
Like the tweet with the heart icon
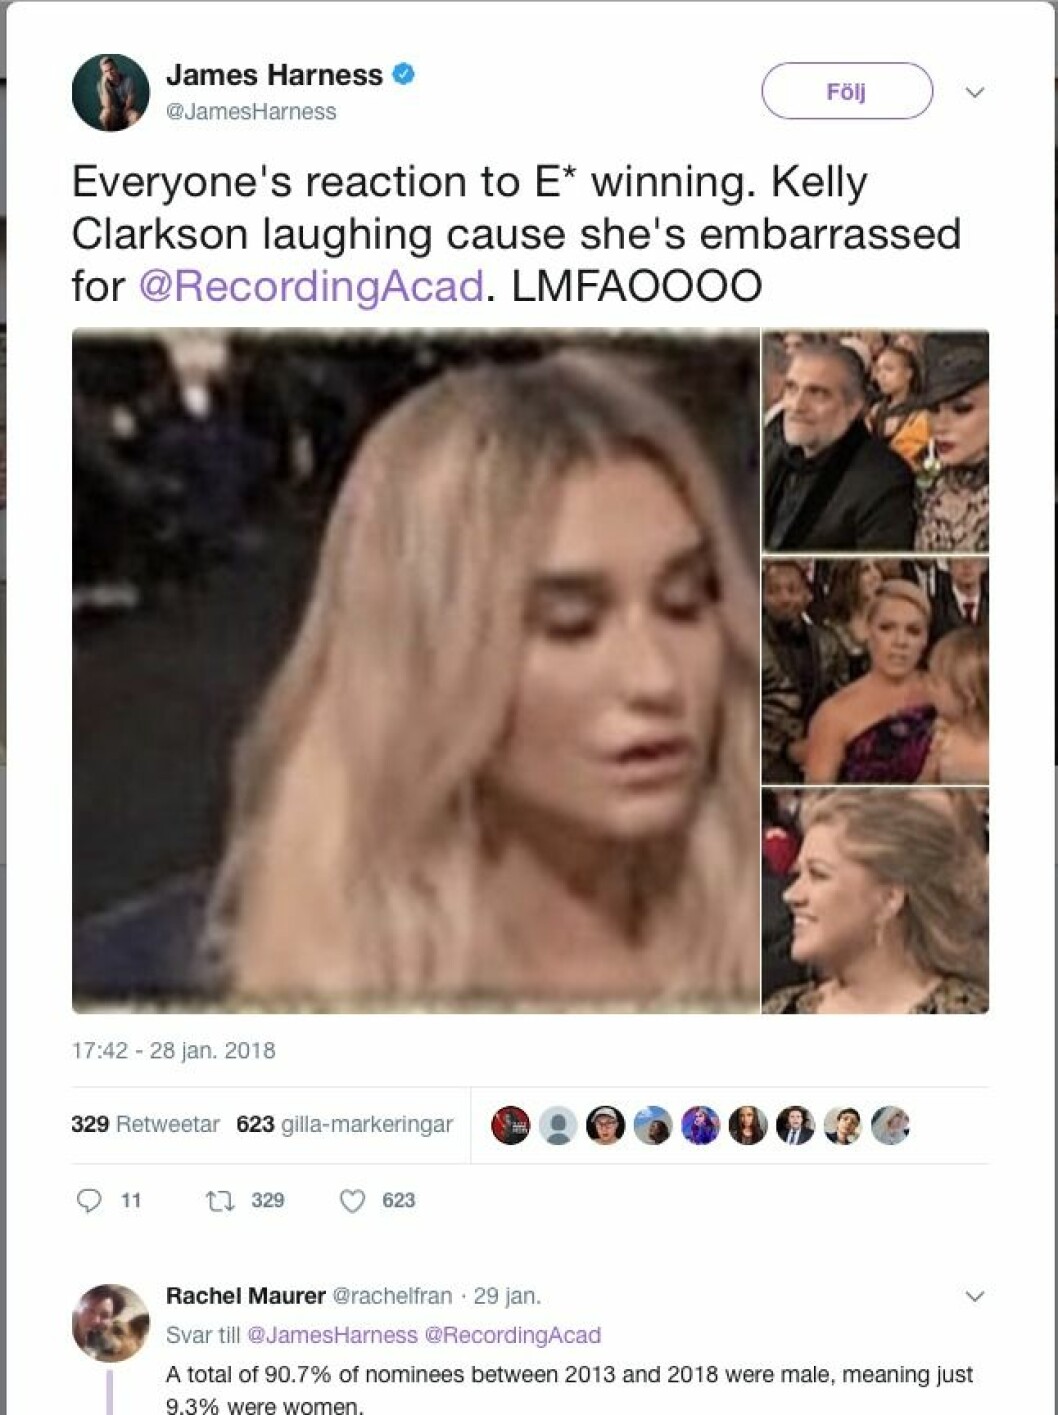coord(352,1200)
